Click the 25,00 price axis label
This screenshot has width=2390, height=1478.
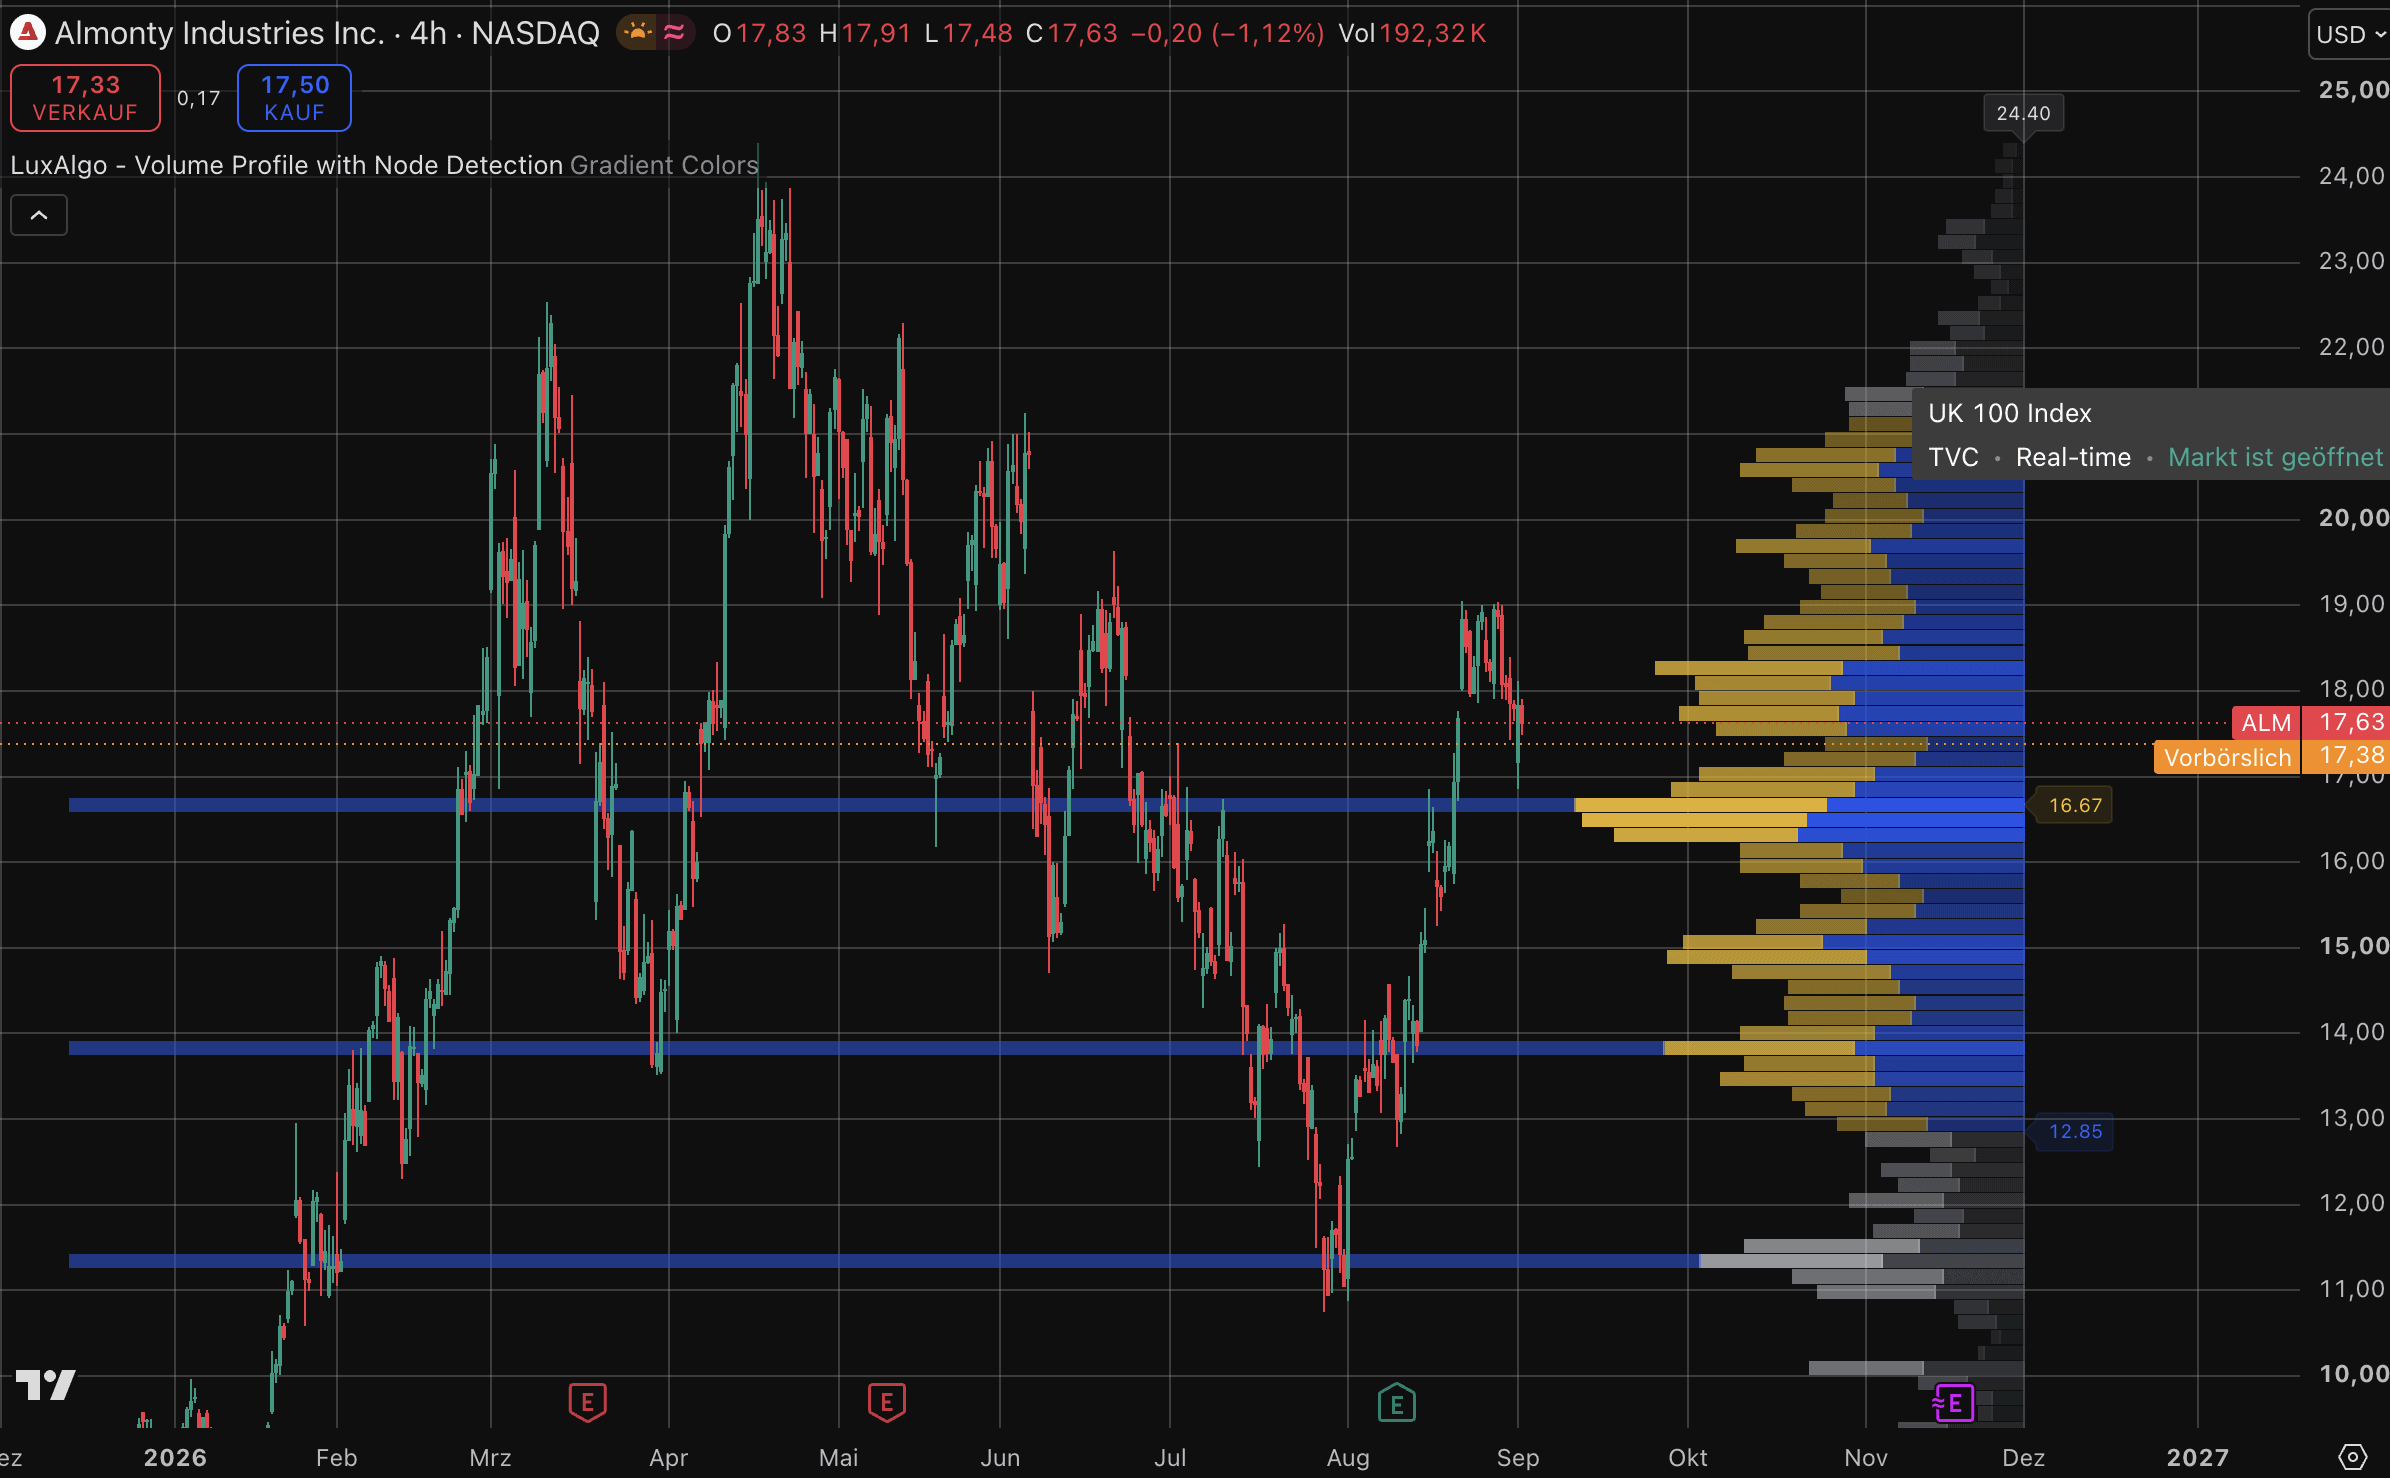[x=2353, y=90]
